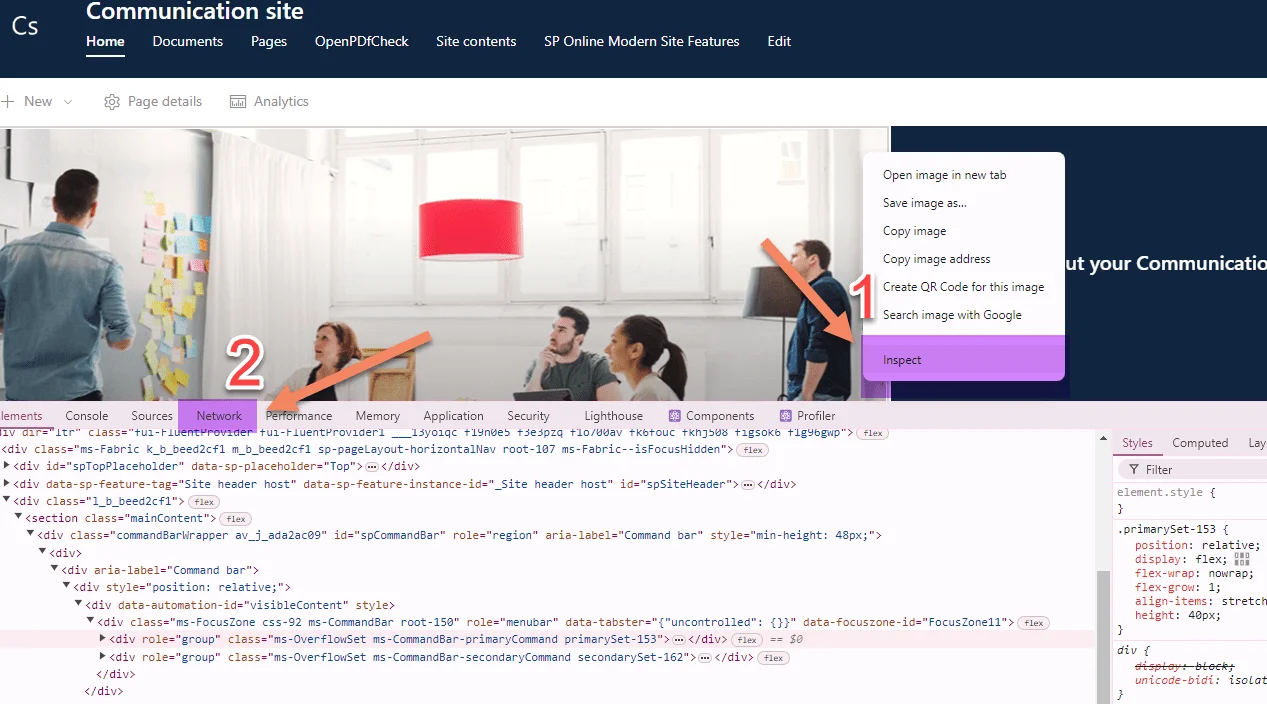Click the flex editor icon beside display: flex
Image resolution: width=1267 pixels, height=704 pixels.
[1242, 560]
